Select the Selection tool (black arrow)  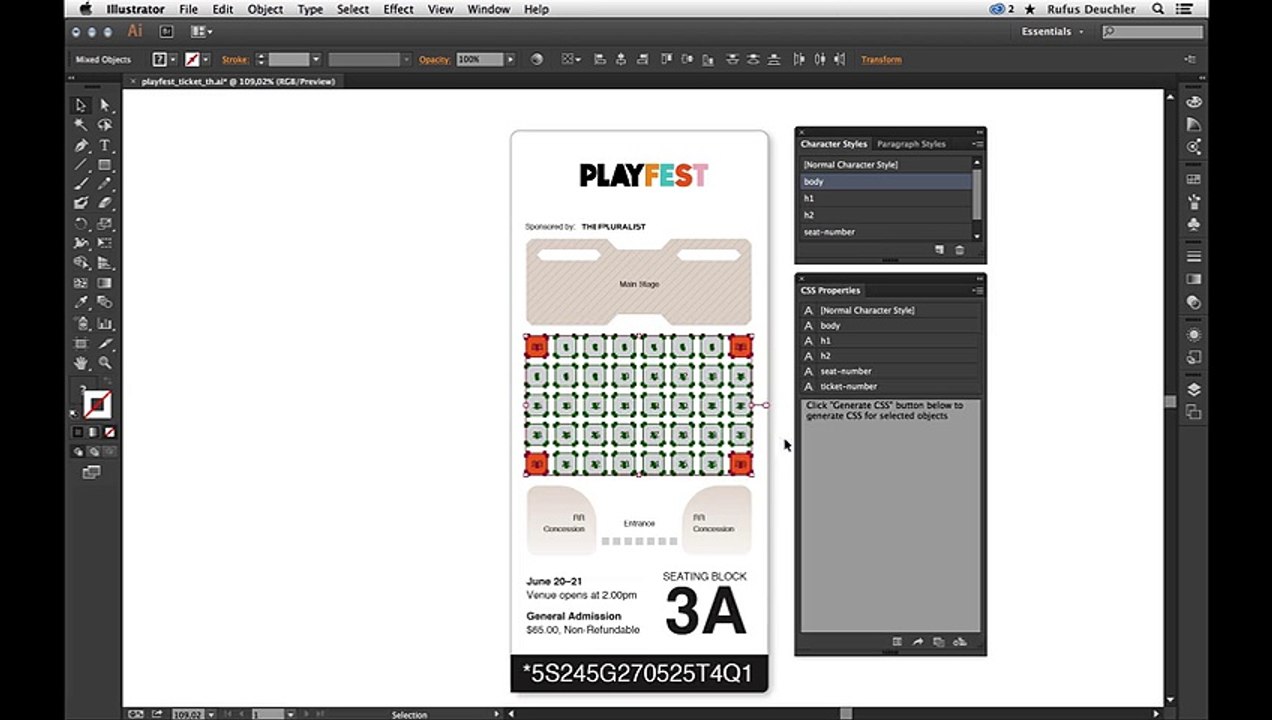[x=81, y=106]
